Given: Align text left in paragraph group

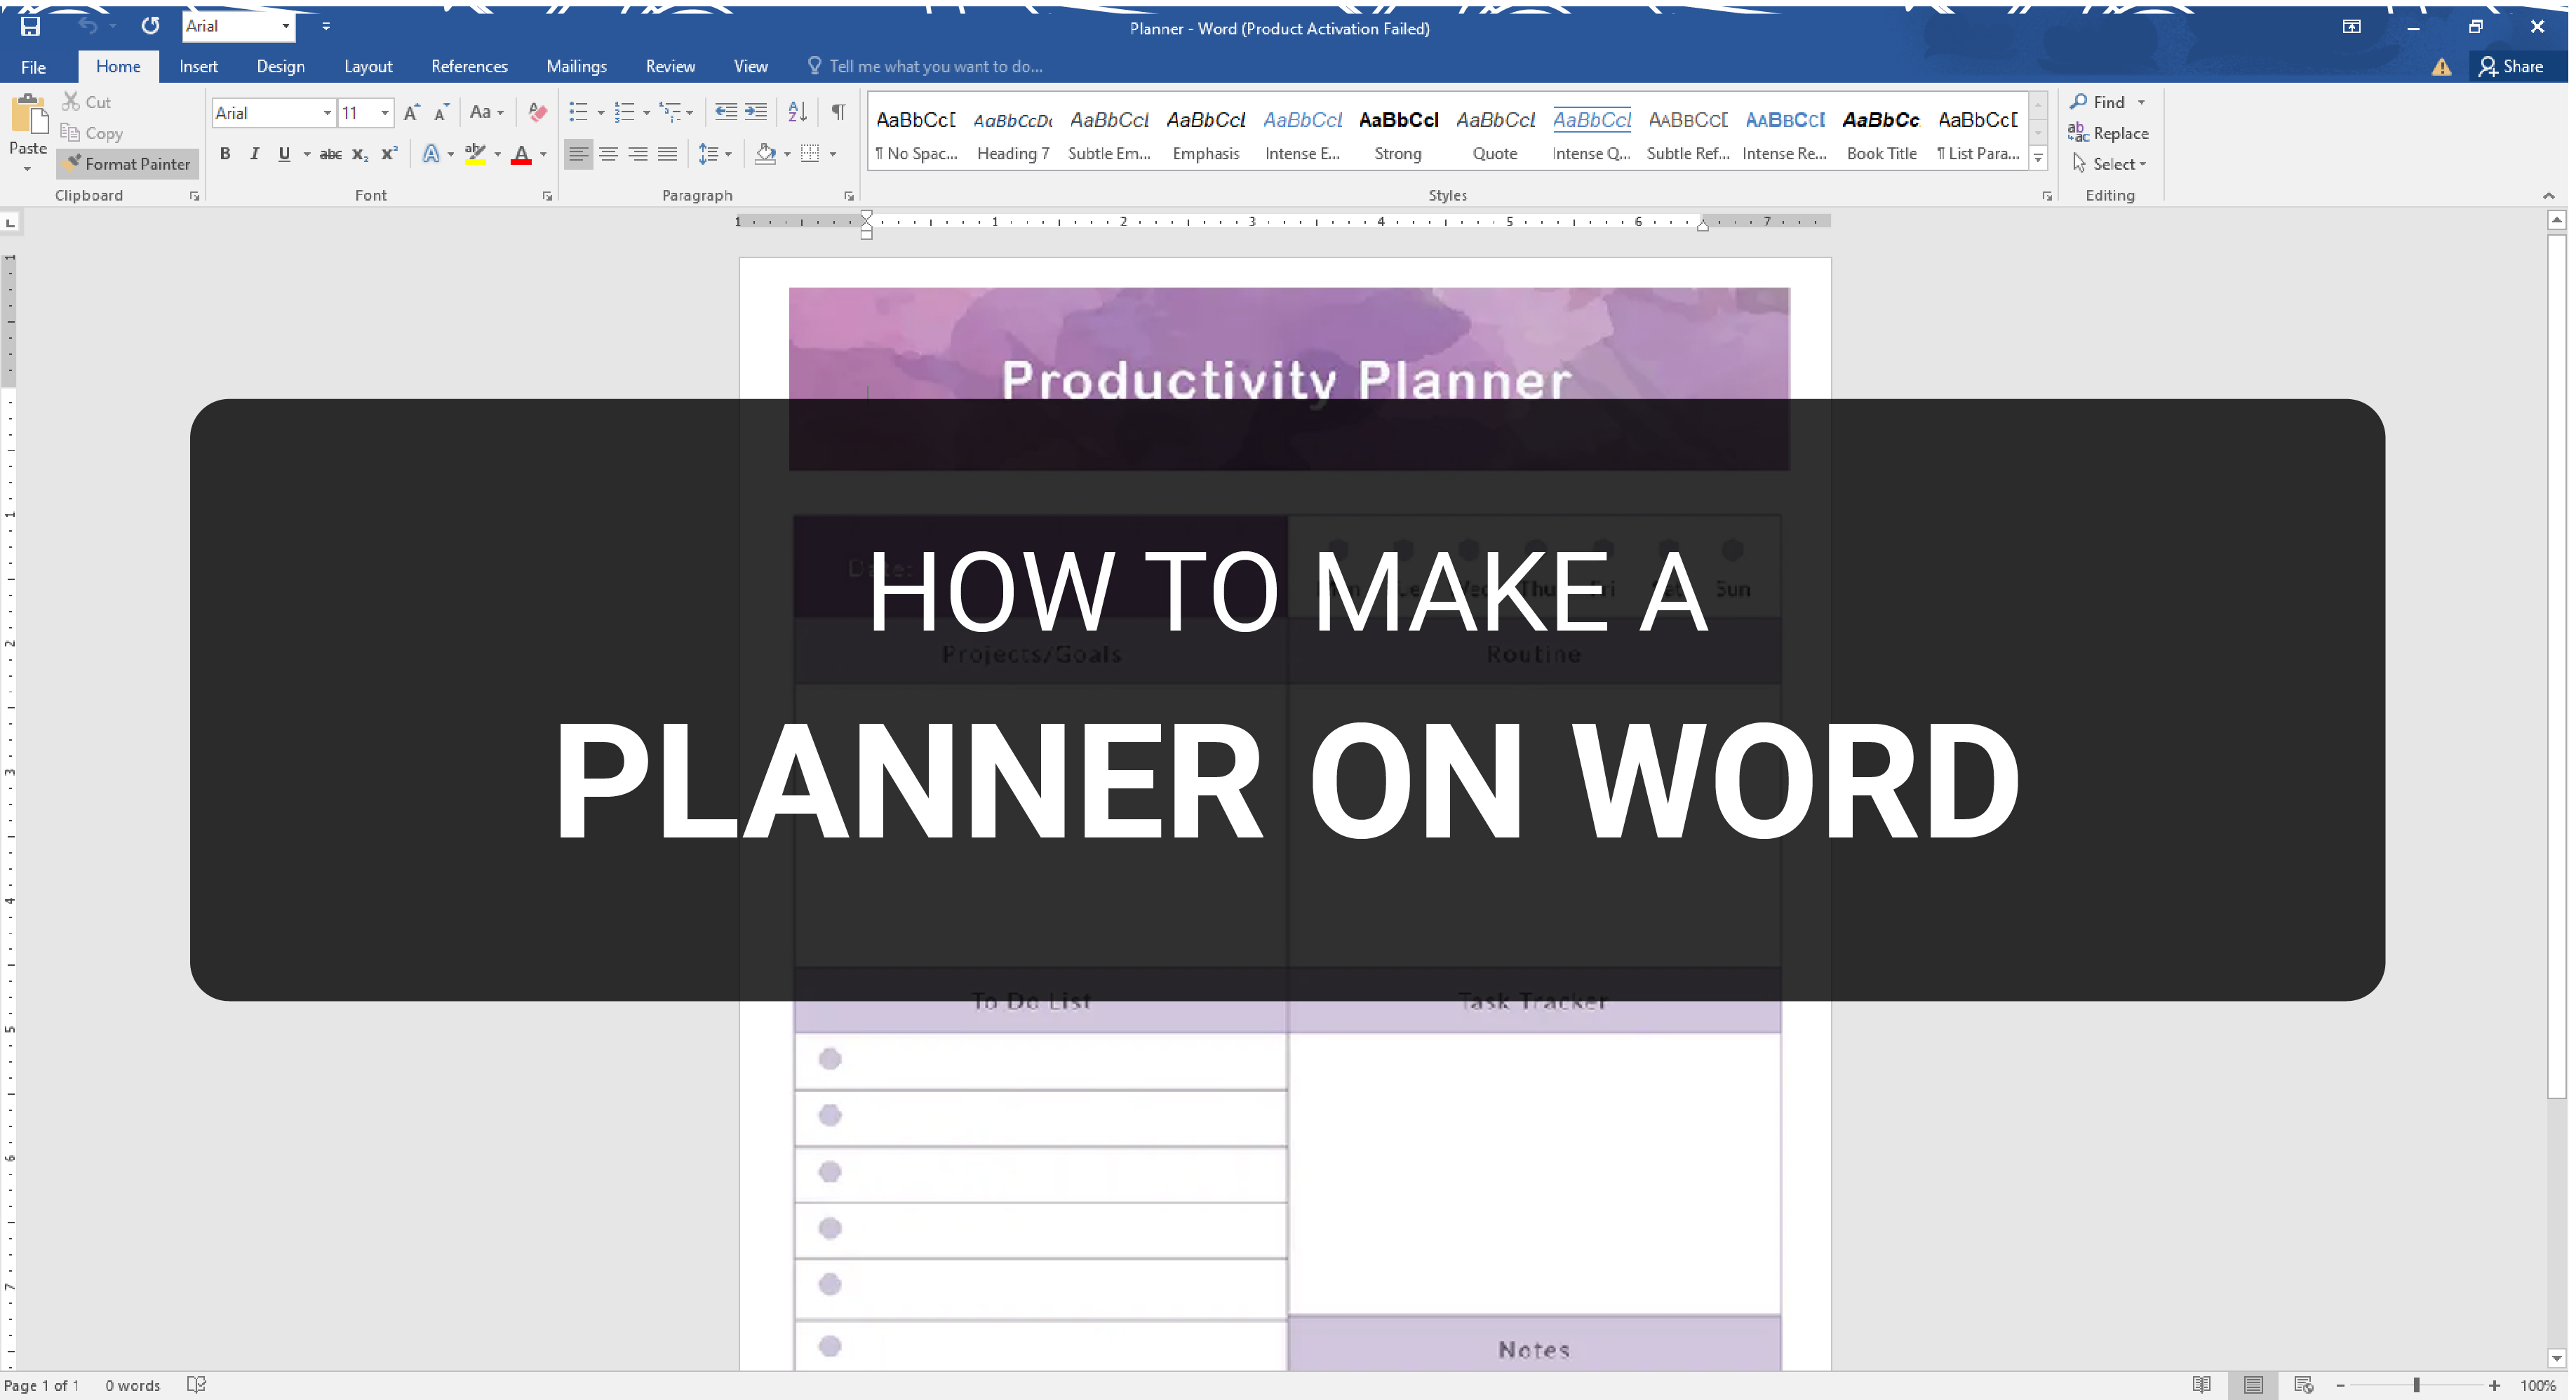Looking at the screenshot, I should (578, 154).
